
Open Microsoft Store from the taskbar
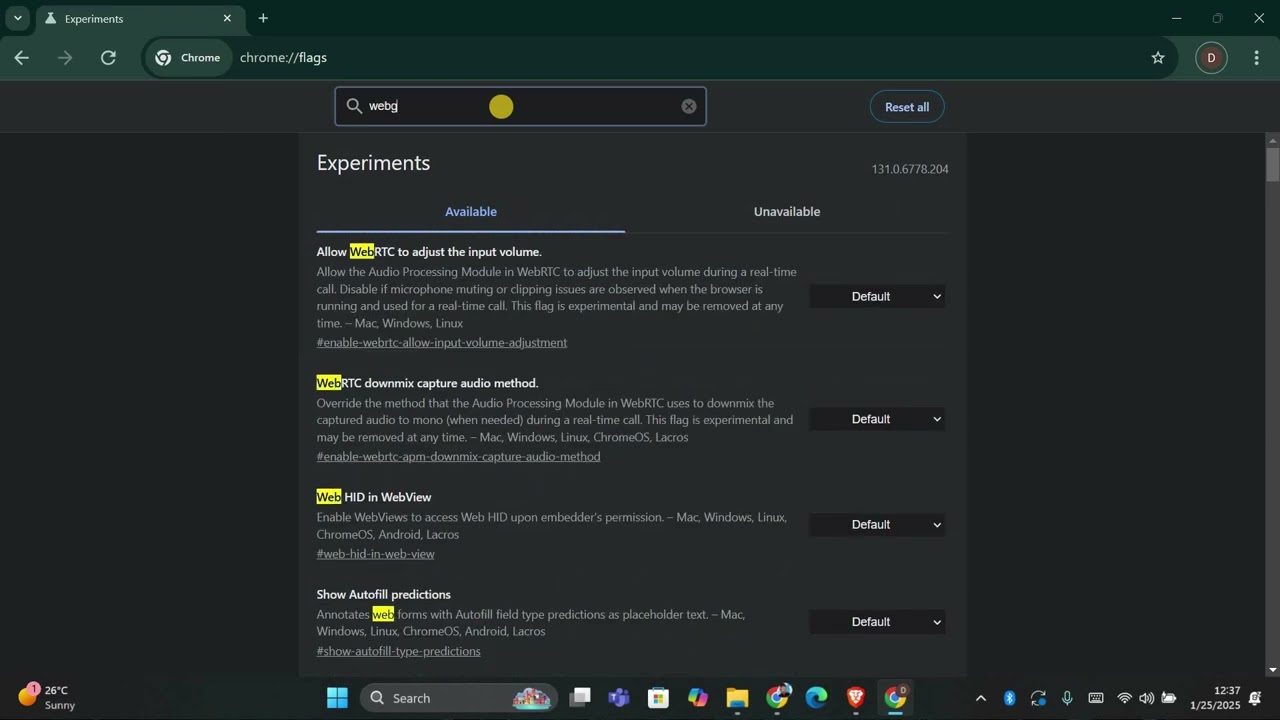[x=658, y=698]
